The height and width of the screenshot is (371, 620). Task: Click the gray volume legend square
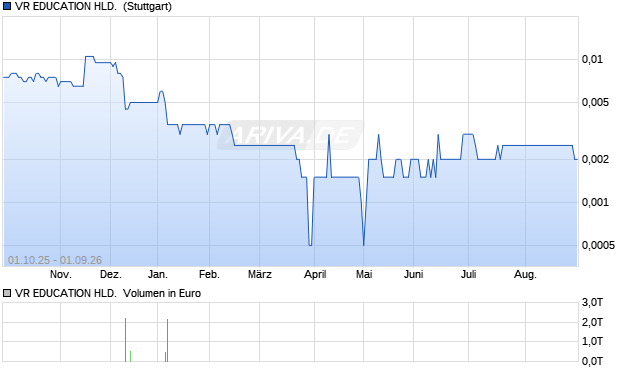[7, 293]
